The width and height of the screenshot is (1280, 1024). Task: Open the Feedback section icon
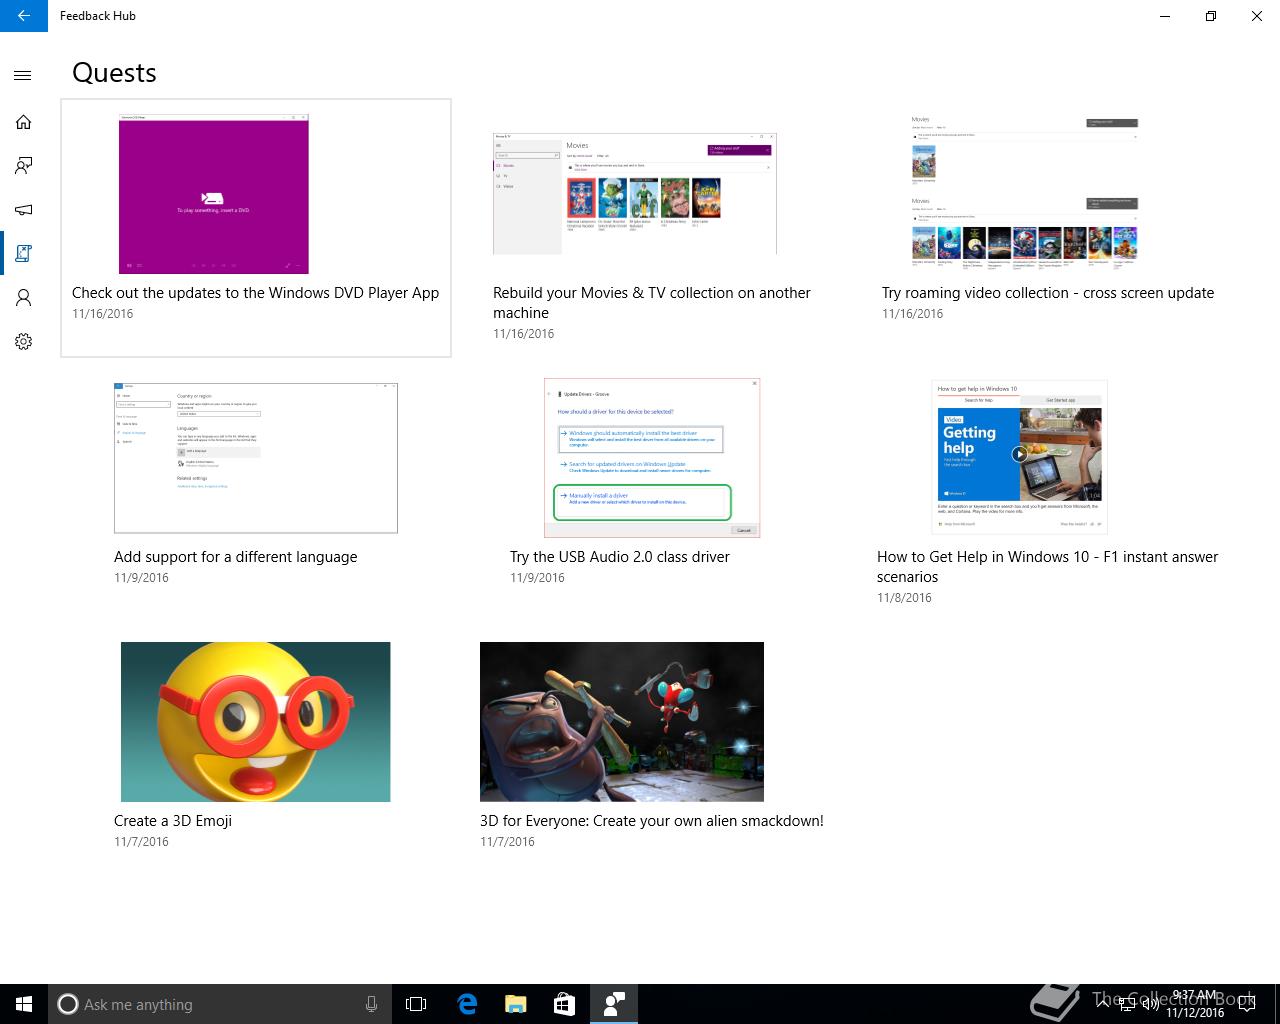(x=23, y=166)
